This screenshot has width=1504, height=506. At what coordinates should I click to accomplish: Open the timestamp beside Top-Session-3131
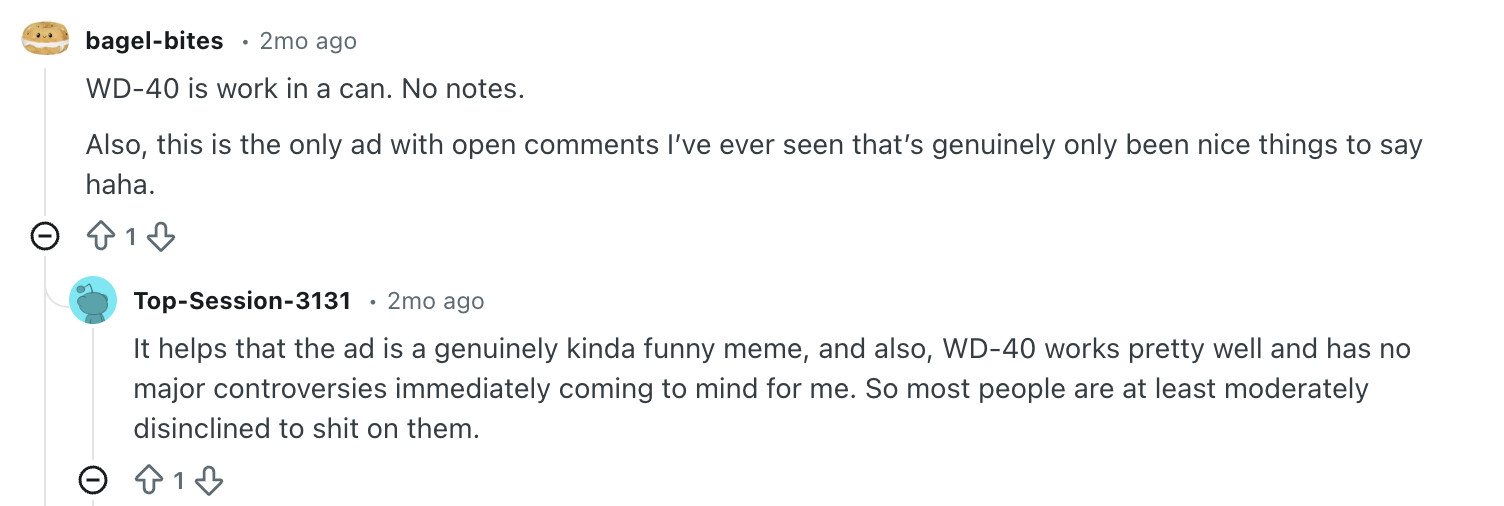tap(435, 301)
